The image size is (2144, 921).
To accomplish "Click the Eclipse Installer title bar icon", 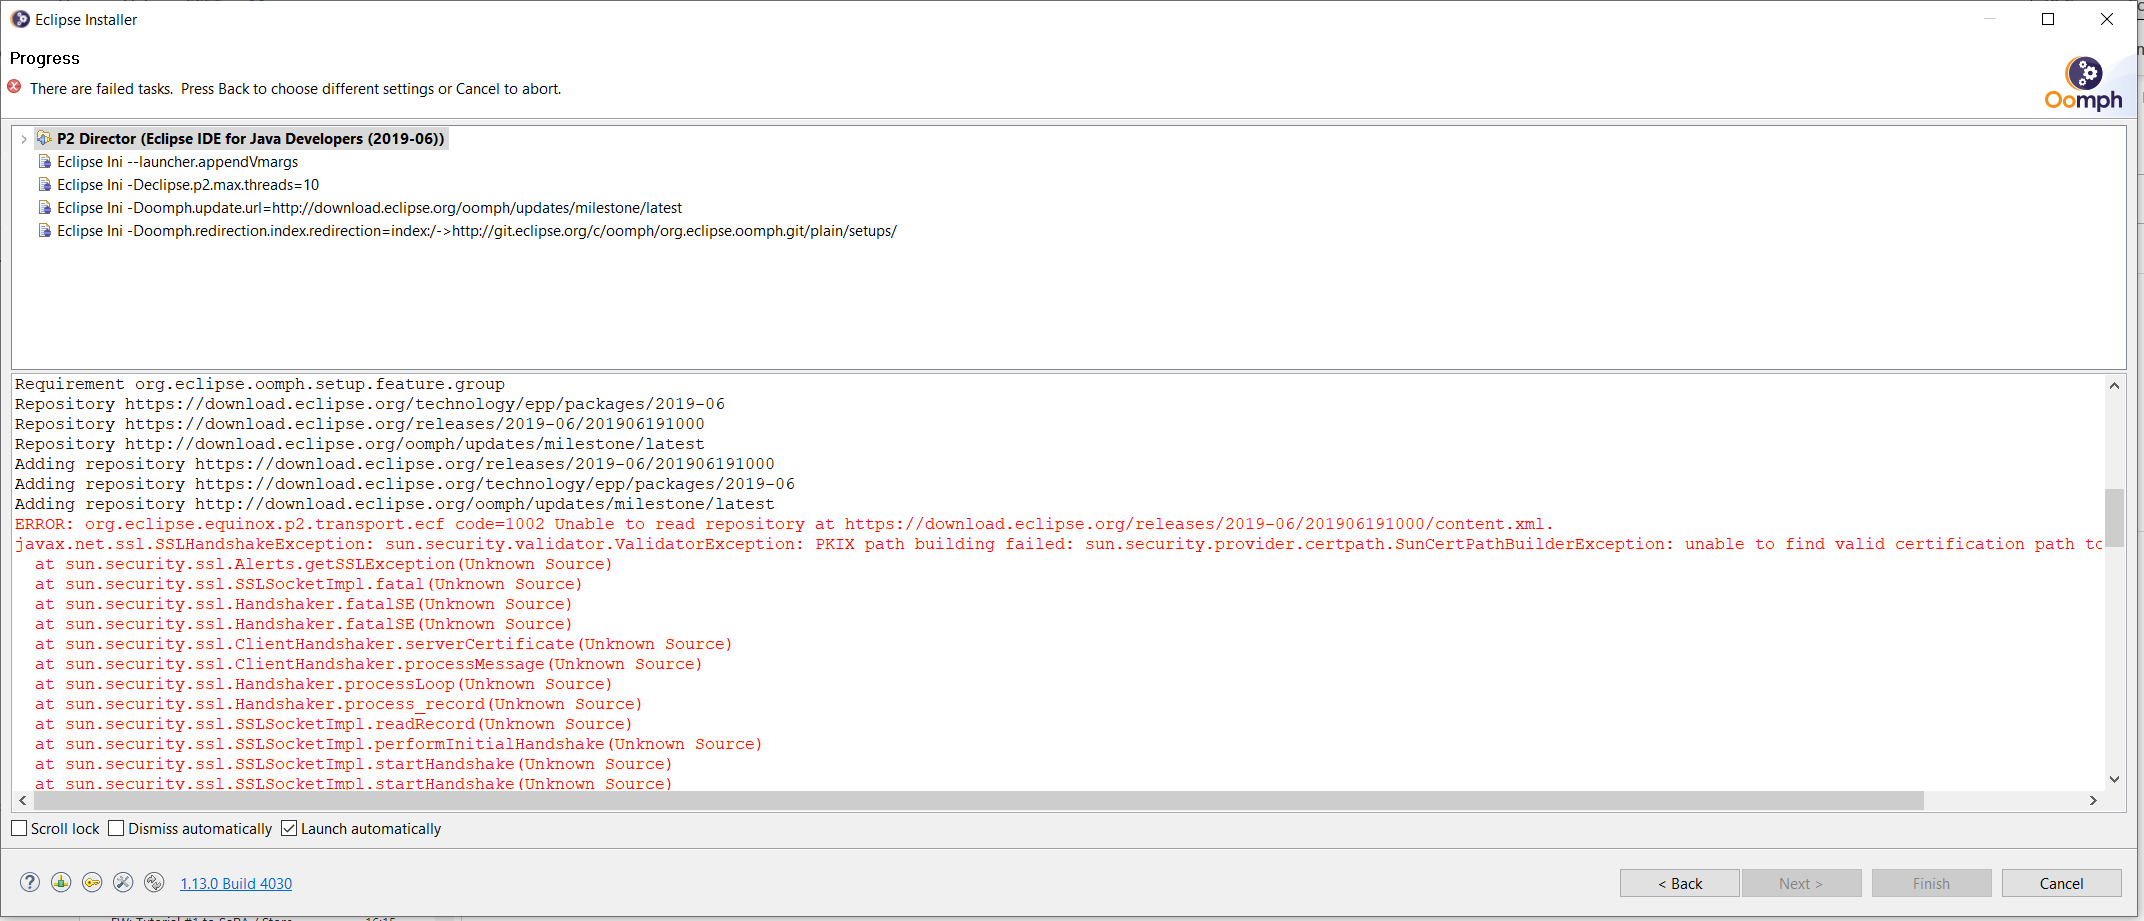I will tap(20, 19).
